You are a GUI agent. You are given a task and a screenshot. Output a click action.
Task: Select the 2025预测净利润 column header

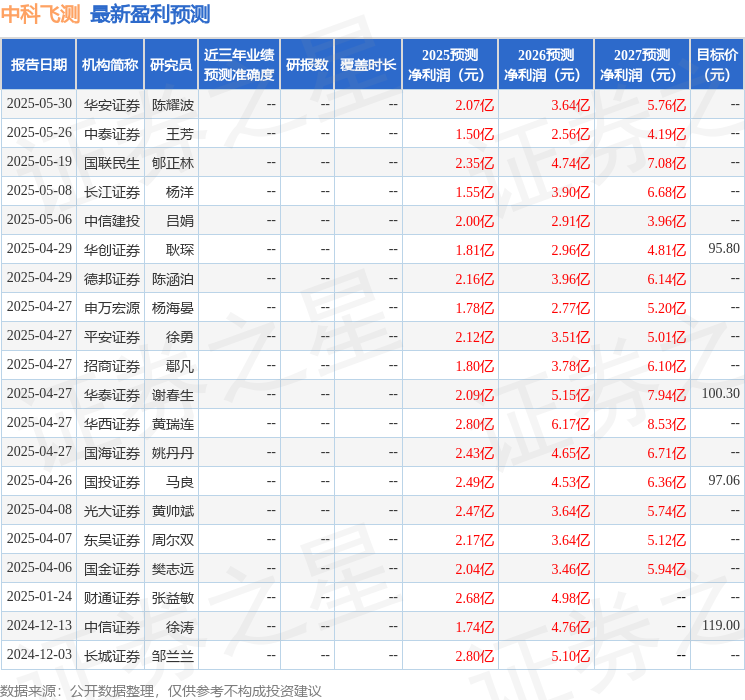[x=450, y=64]
